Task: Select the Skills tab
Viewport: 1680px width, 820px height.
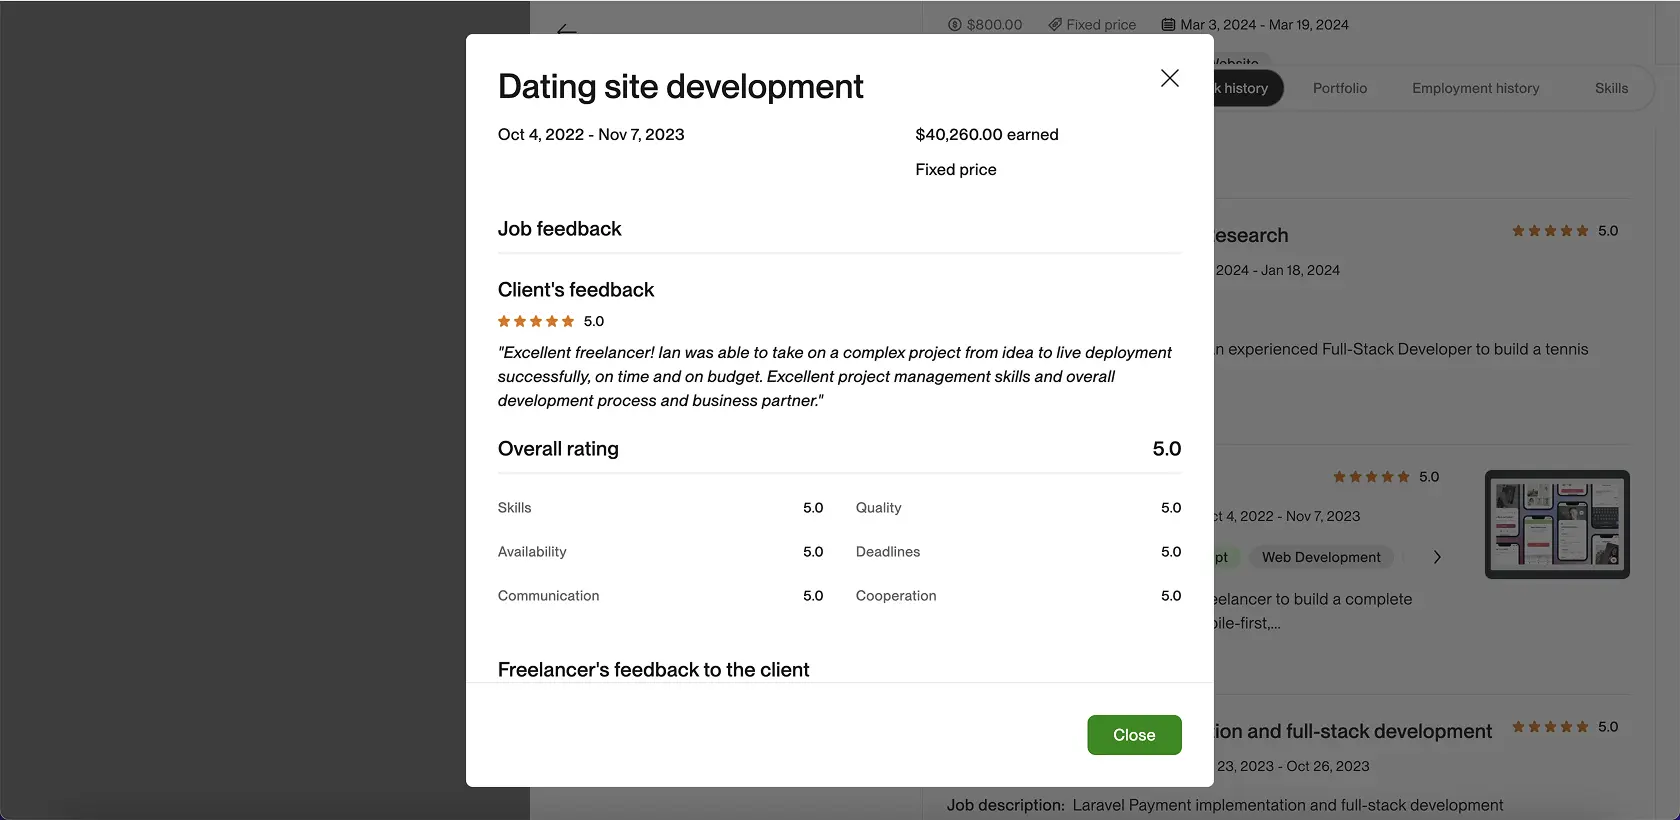Action: coord(1611,88)
